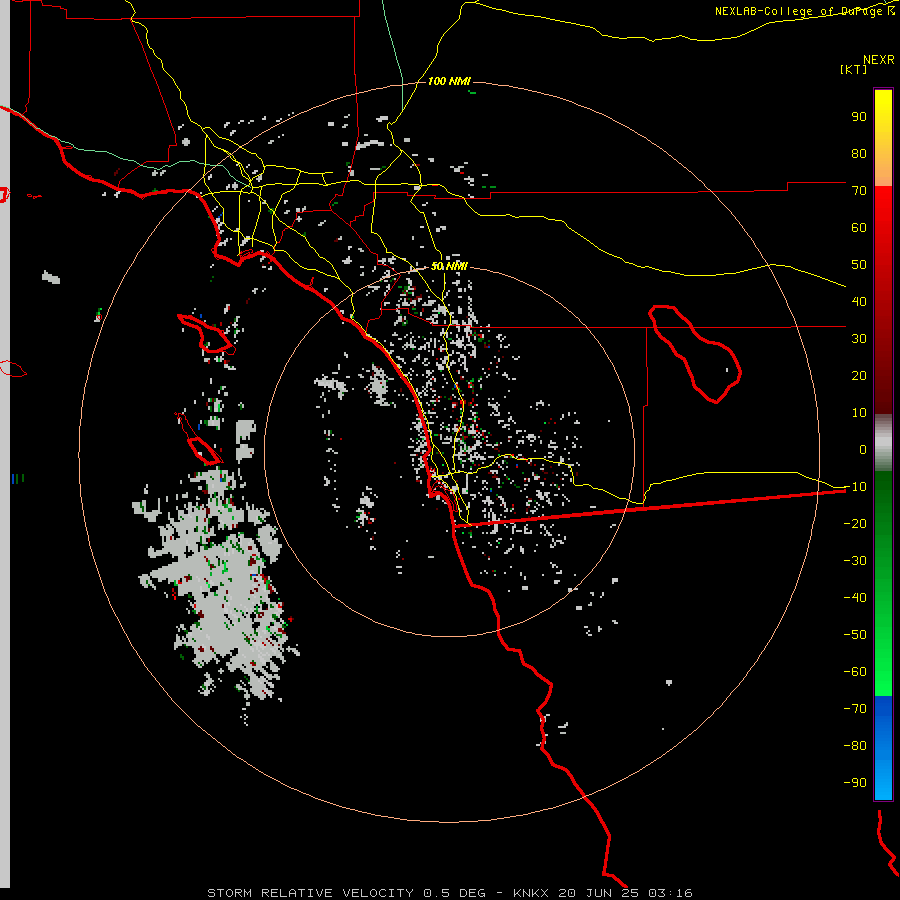Click the -80 value on velocity scale
The image size is (900, 900).
coord(855,746)
